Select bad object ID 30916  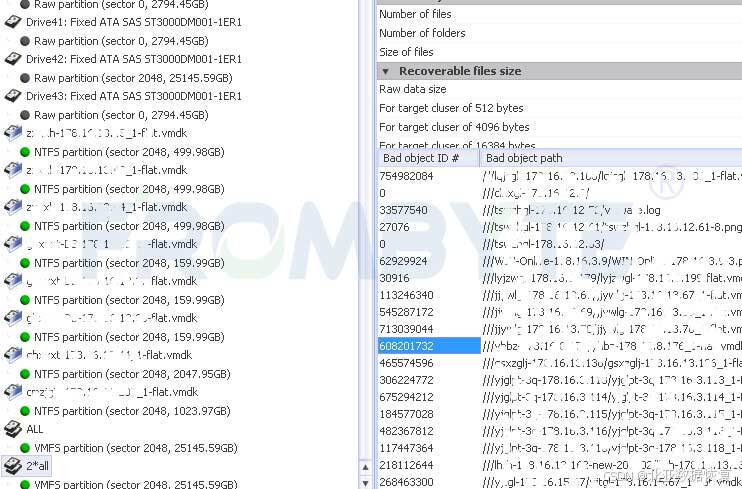pos(394,278)
